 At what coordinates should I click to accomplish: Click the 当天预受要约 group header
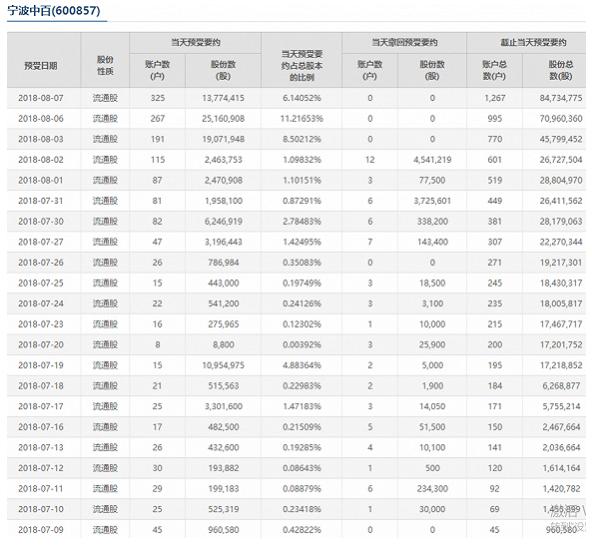[x=195, y=42]
